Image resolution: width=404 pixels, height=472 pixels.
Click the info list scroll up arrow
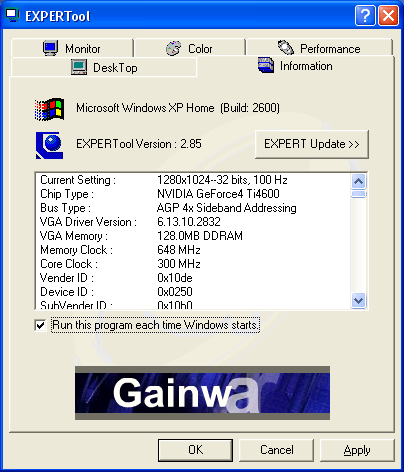click(359, 181)
